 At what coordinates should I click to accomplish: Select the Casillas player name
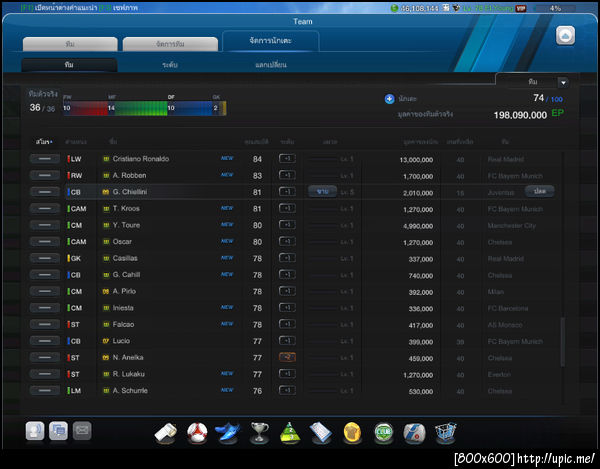click(x=125, y=258)
